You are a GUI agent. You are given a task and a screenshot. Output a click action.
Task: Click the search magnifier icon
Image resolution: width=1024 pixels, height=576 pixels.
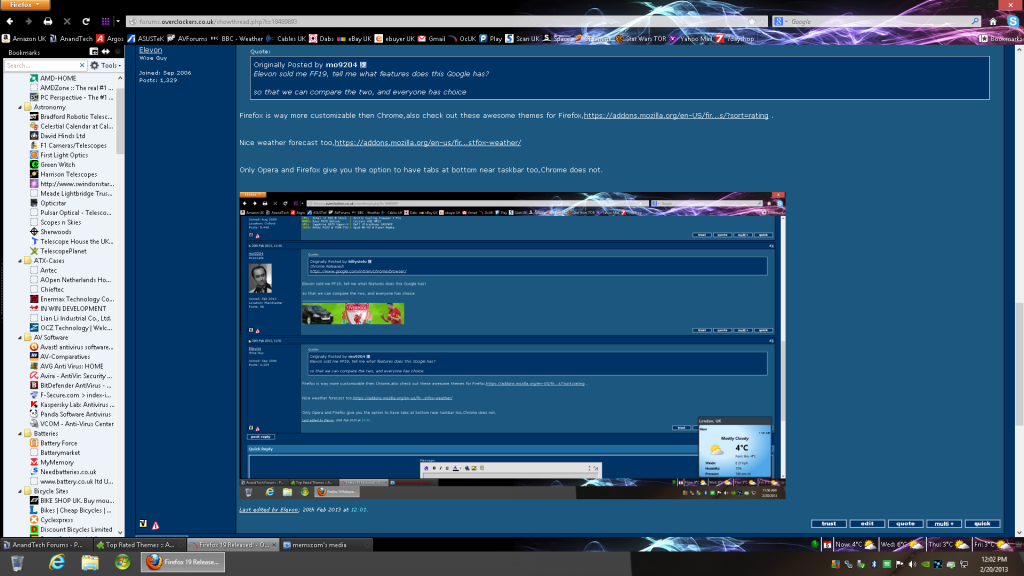[x=975, y=22]
